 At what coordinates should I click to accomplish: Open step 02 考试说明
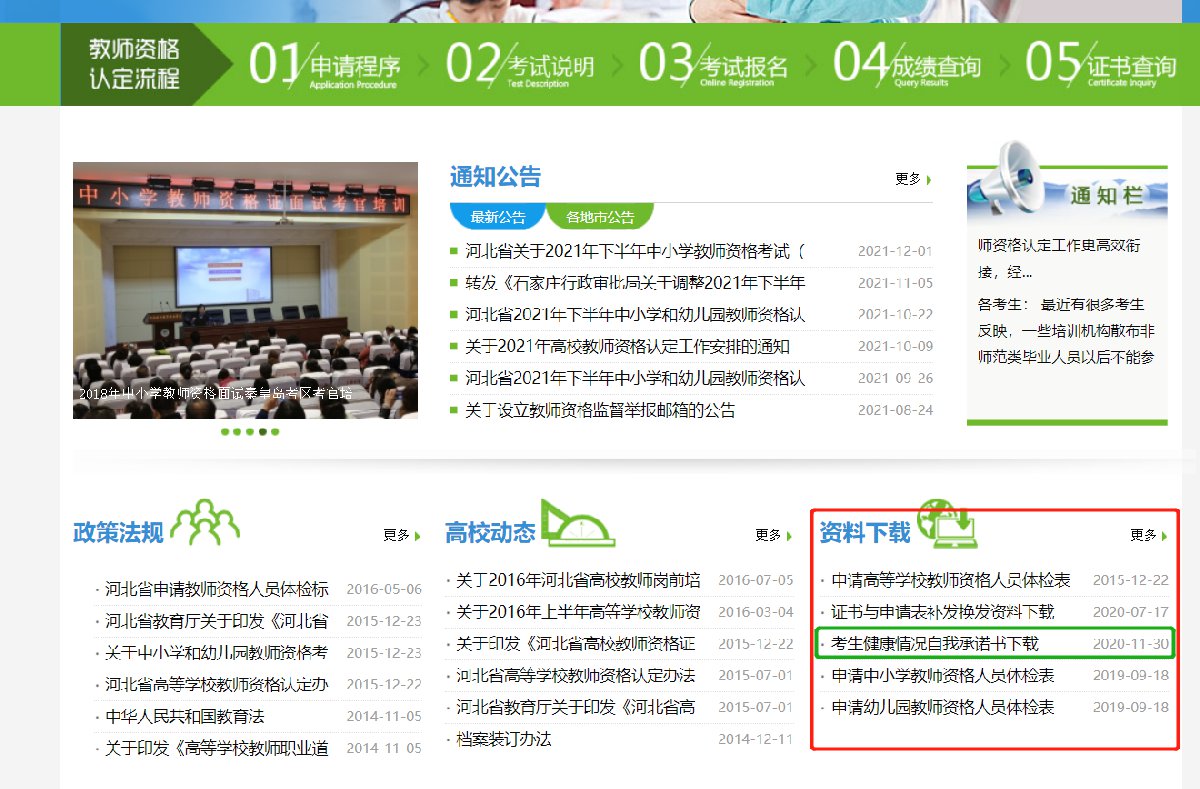520,64
